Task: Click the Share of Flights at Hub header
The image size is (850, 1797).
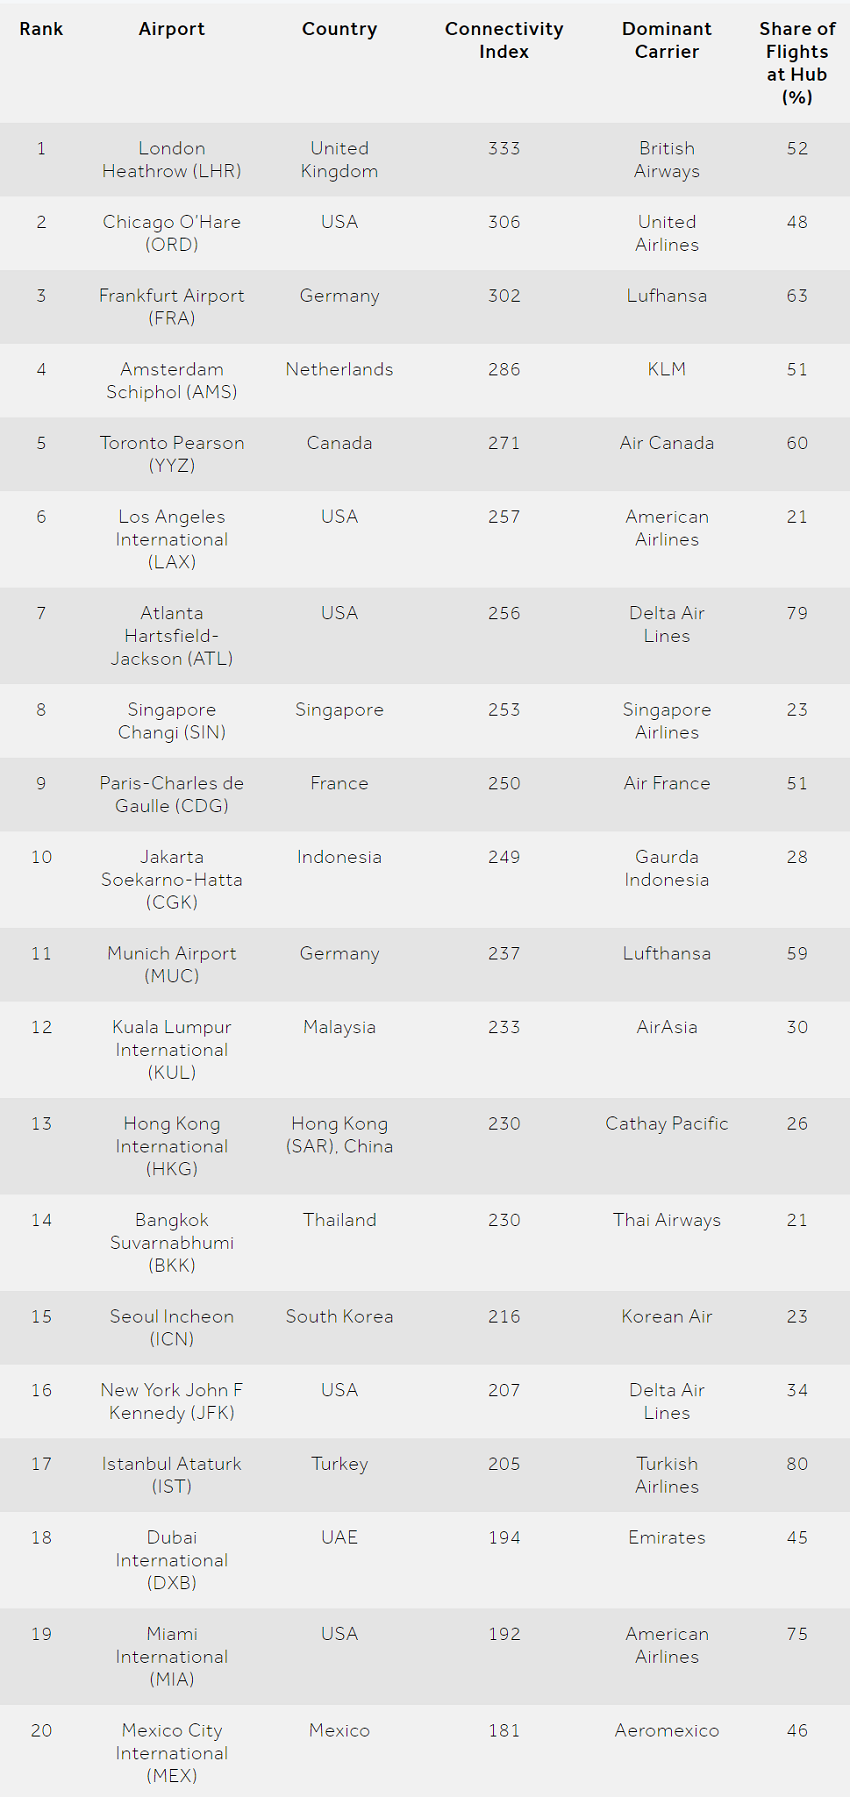Action: pyautogui.click(x=797, y=63)
